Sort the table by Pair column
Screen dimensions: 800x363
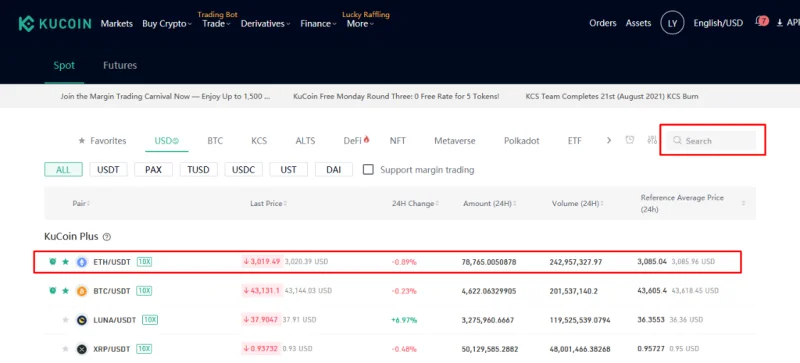(81, 203)
